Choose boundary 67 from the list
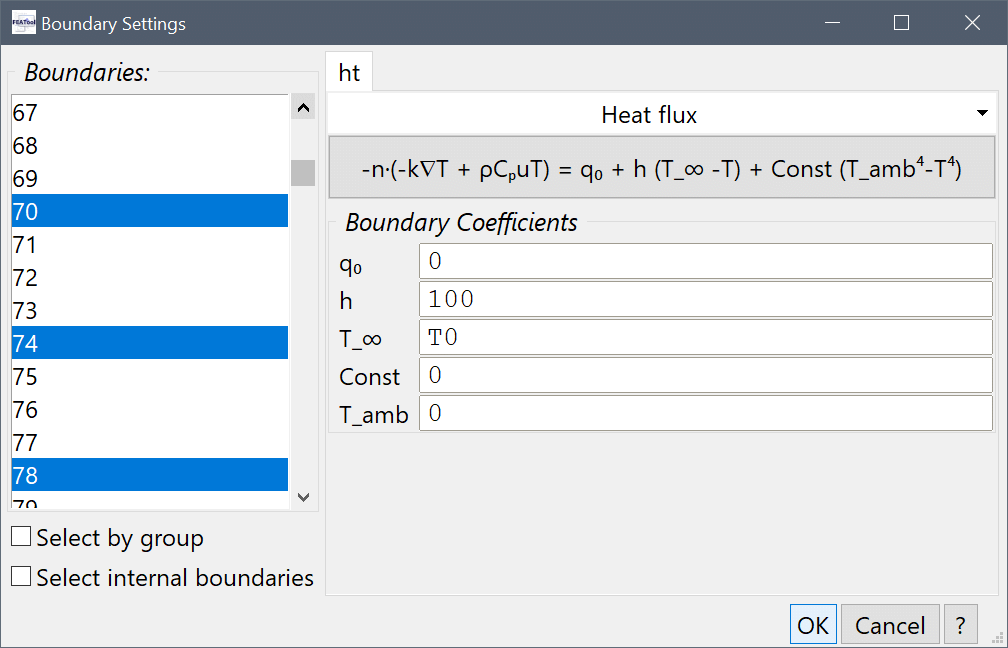 coord(150,113)
